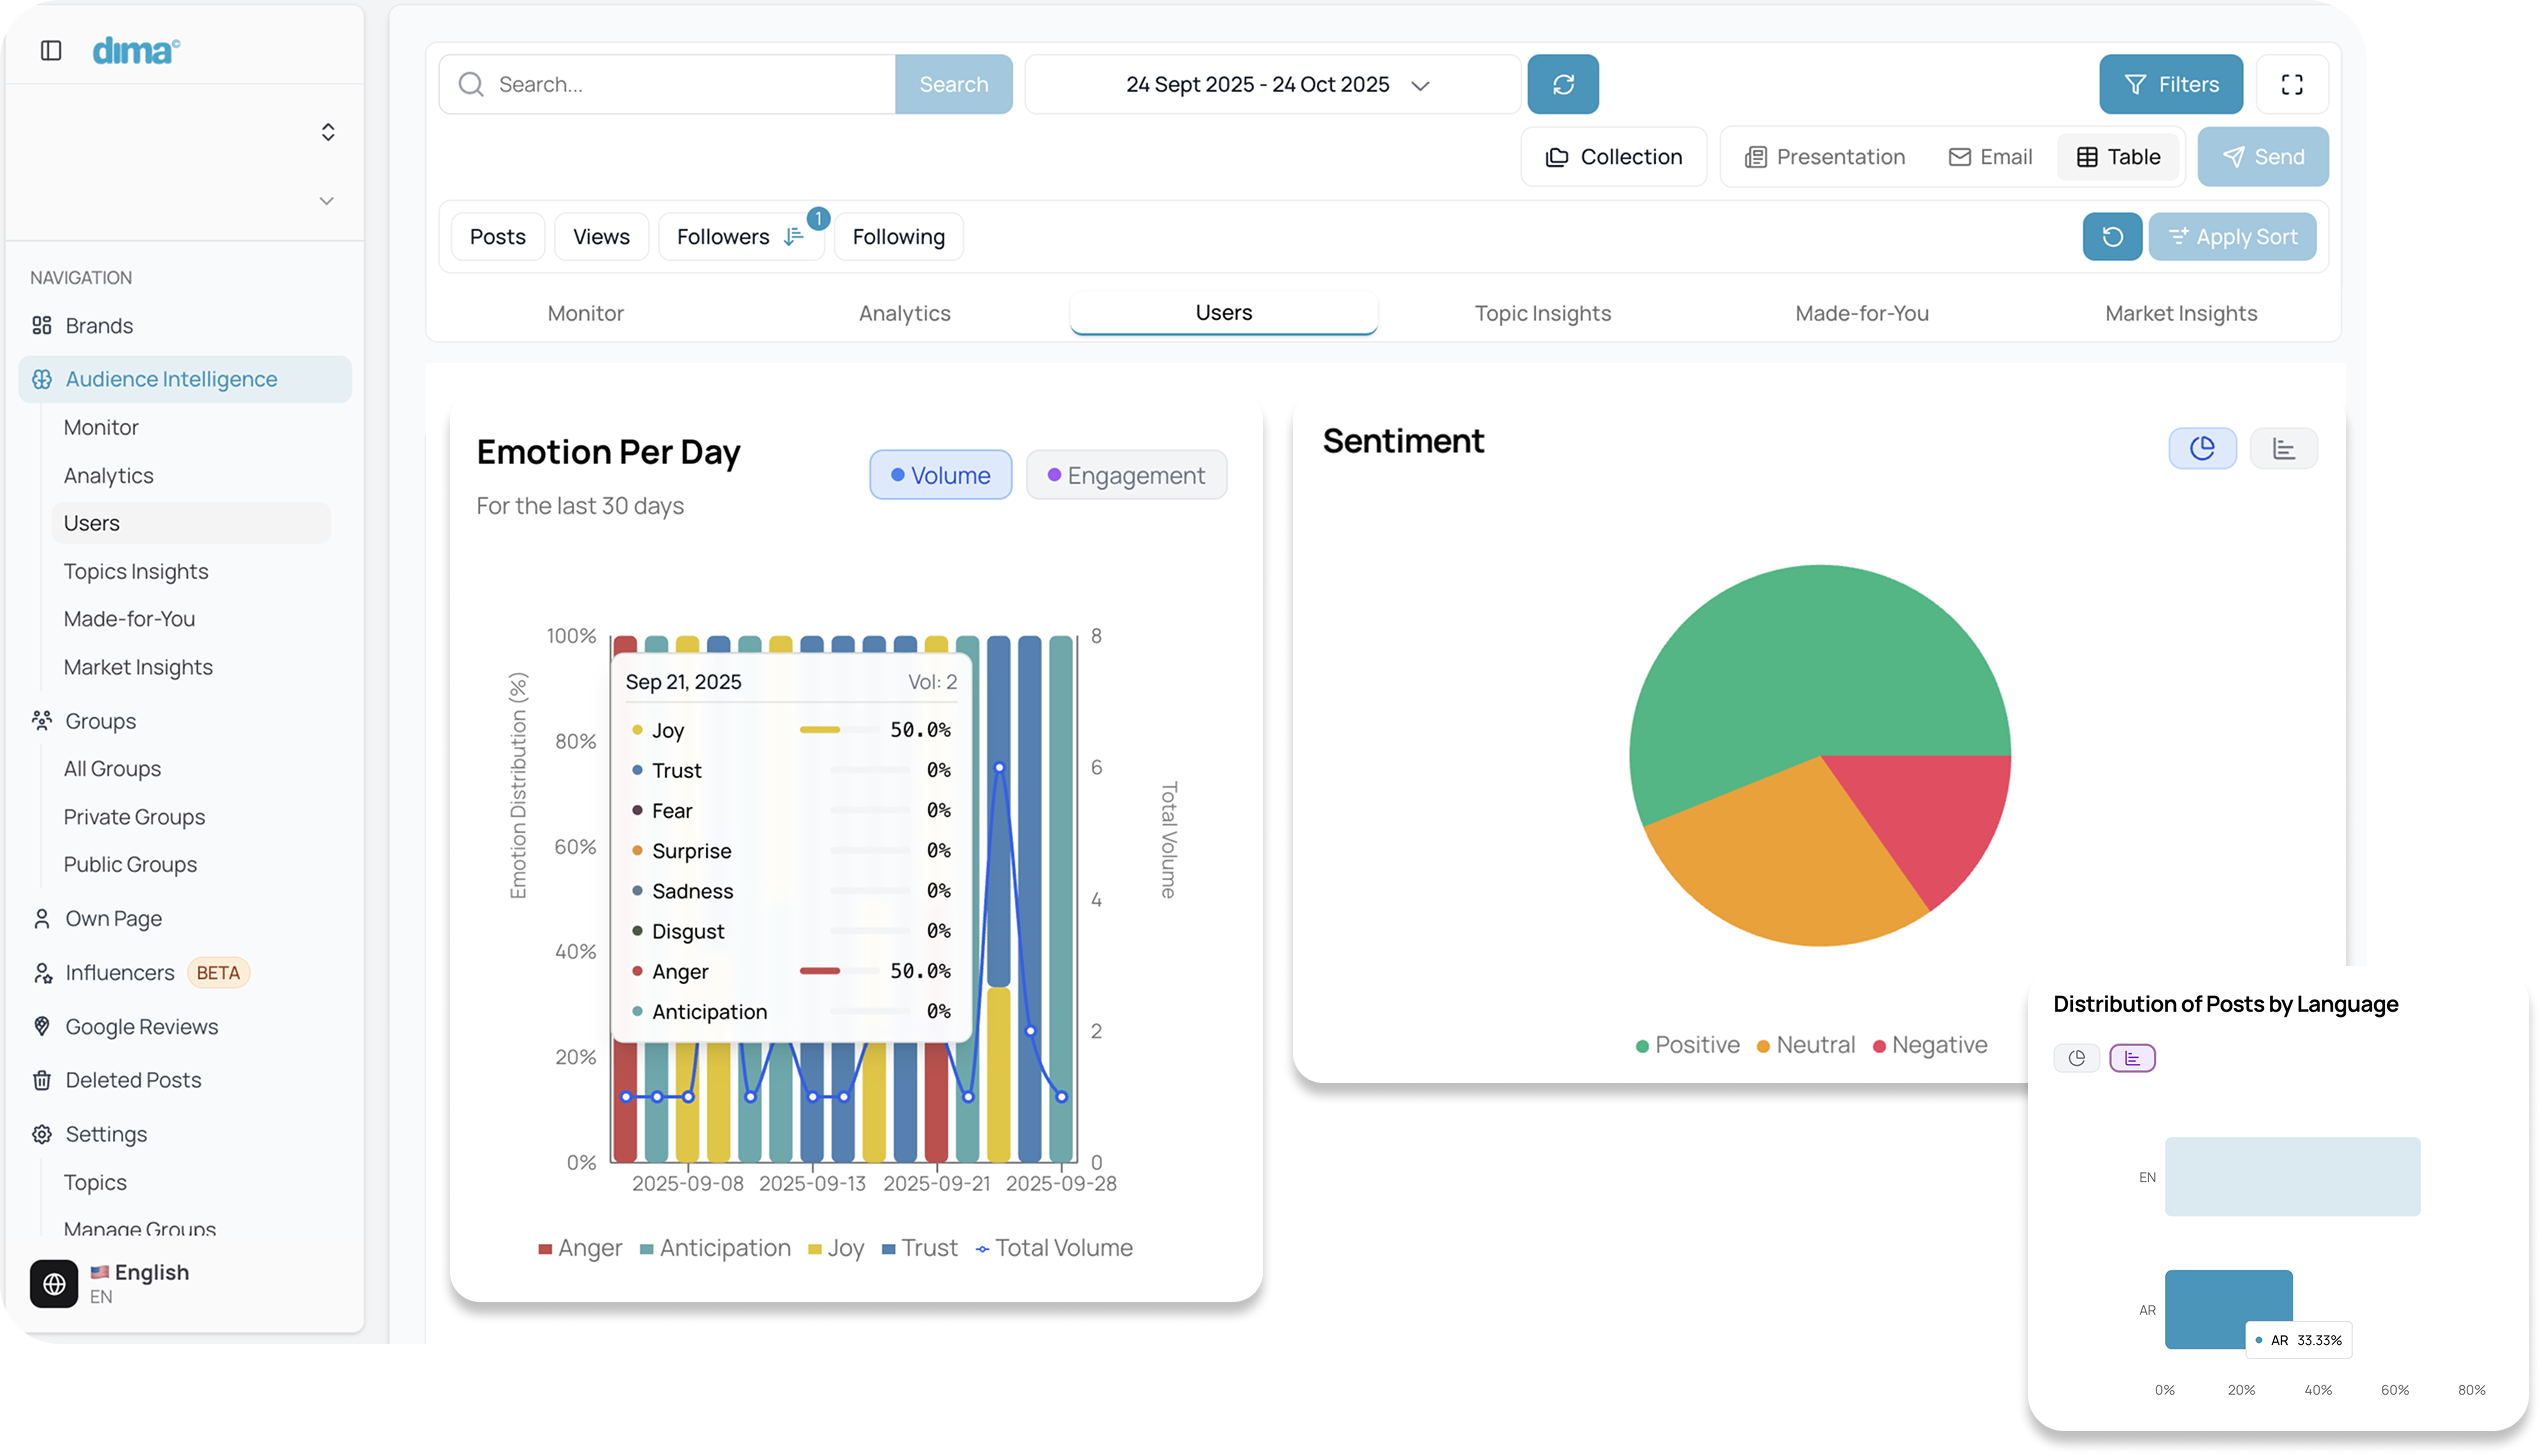Switch Sentiment chart to bar view icon
2541x1455 pixels.
pos(2283,448)
